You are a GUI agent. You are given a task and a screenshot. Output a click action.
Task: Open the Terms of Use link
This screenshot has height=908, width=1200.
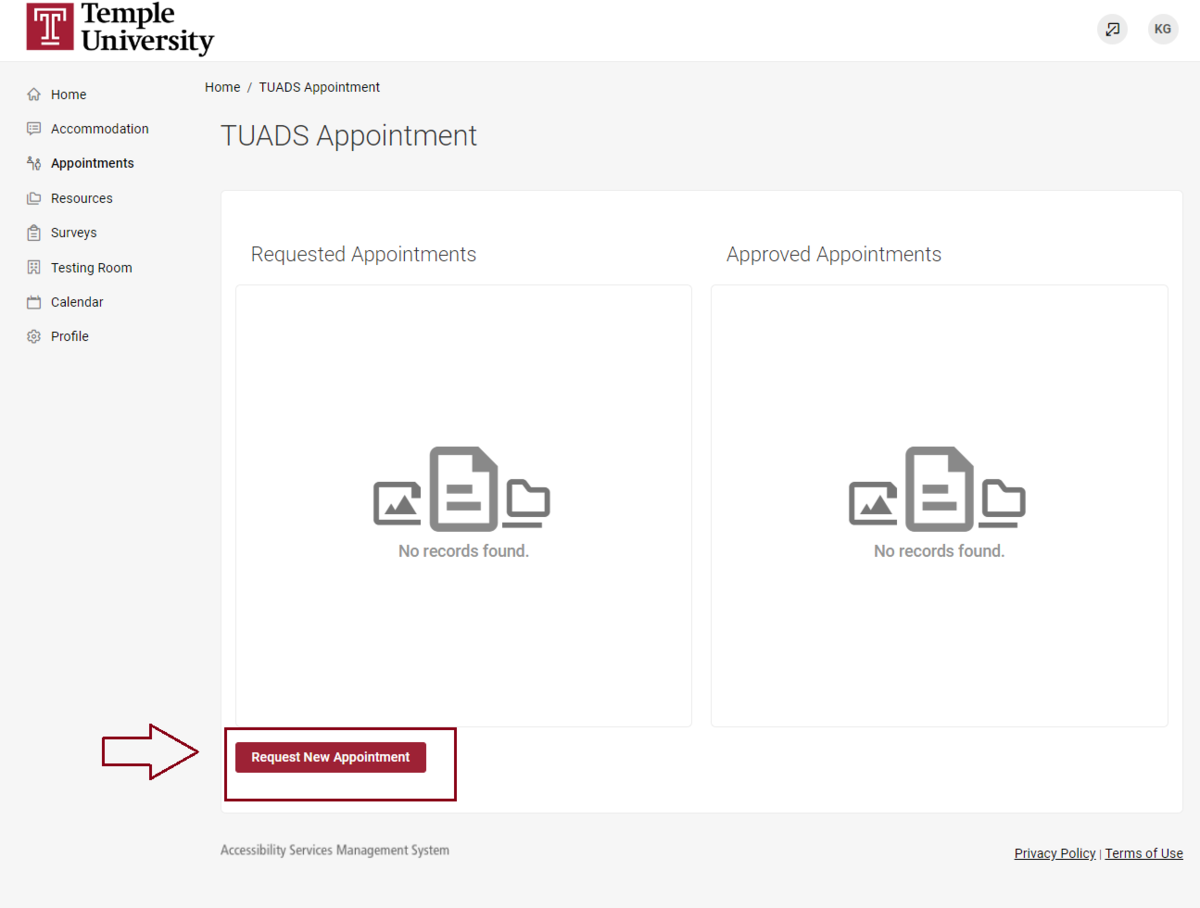(1144, 853)
